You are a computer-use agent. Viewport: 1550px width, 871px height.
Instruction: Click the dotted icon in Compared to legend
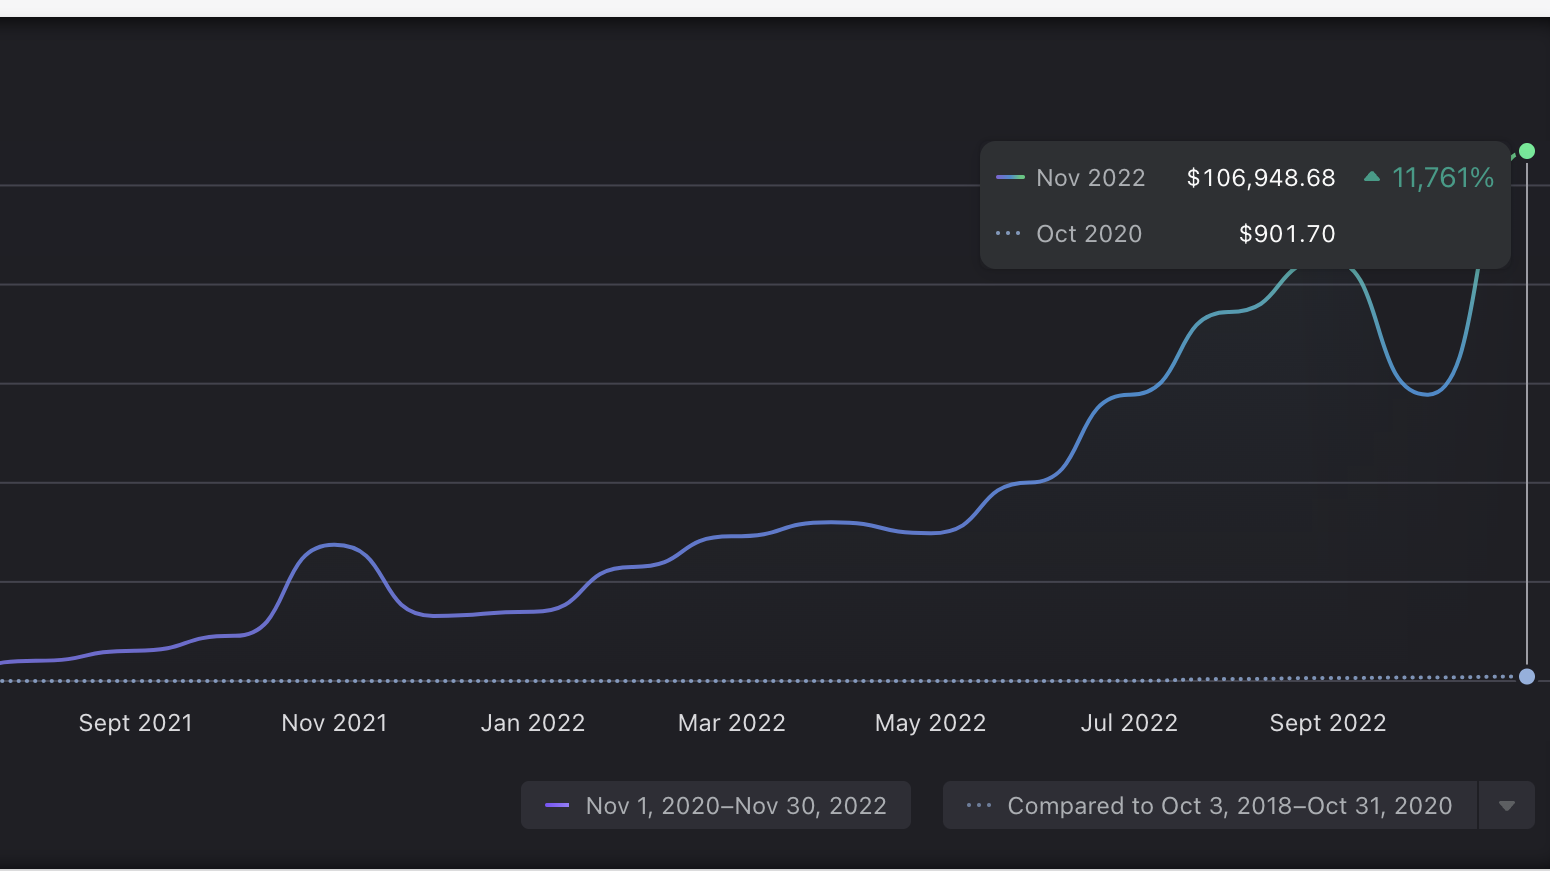pos(979,806)
